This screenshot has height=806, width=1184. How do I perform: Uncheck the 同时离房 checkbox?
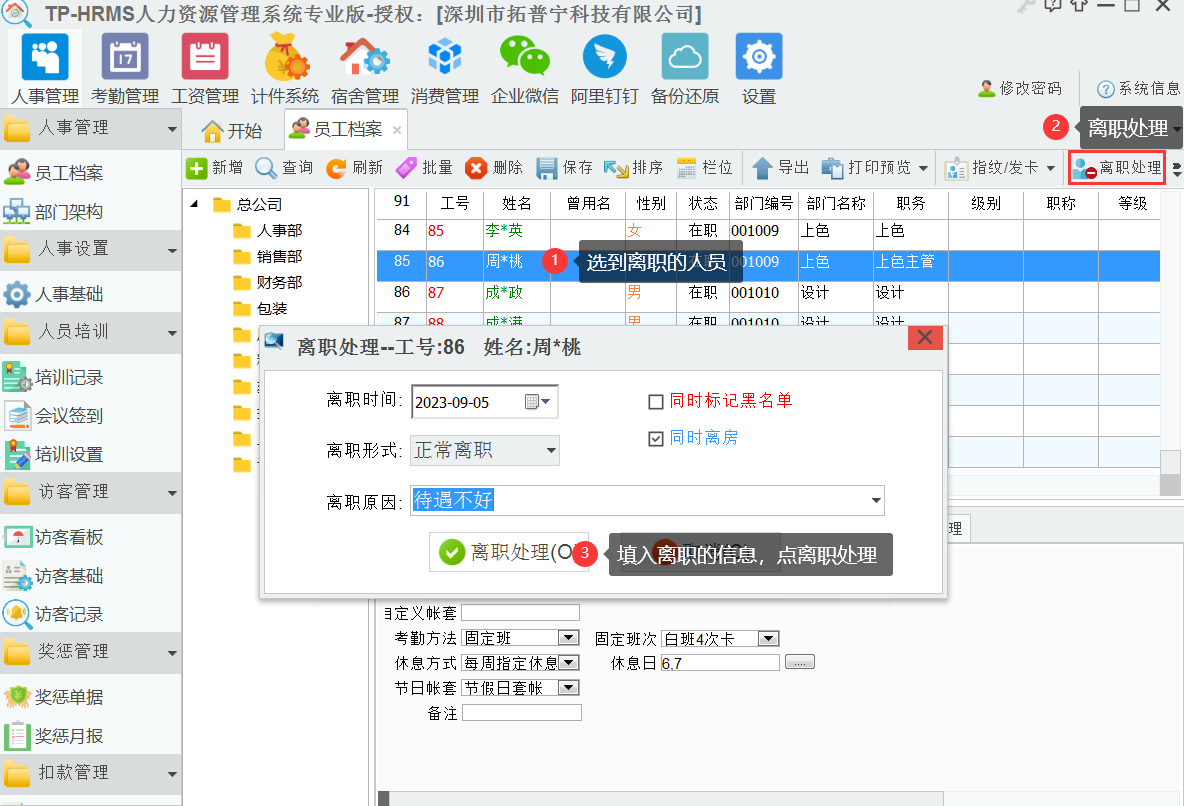(656, 438)
